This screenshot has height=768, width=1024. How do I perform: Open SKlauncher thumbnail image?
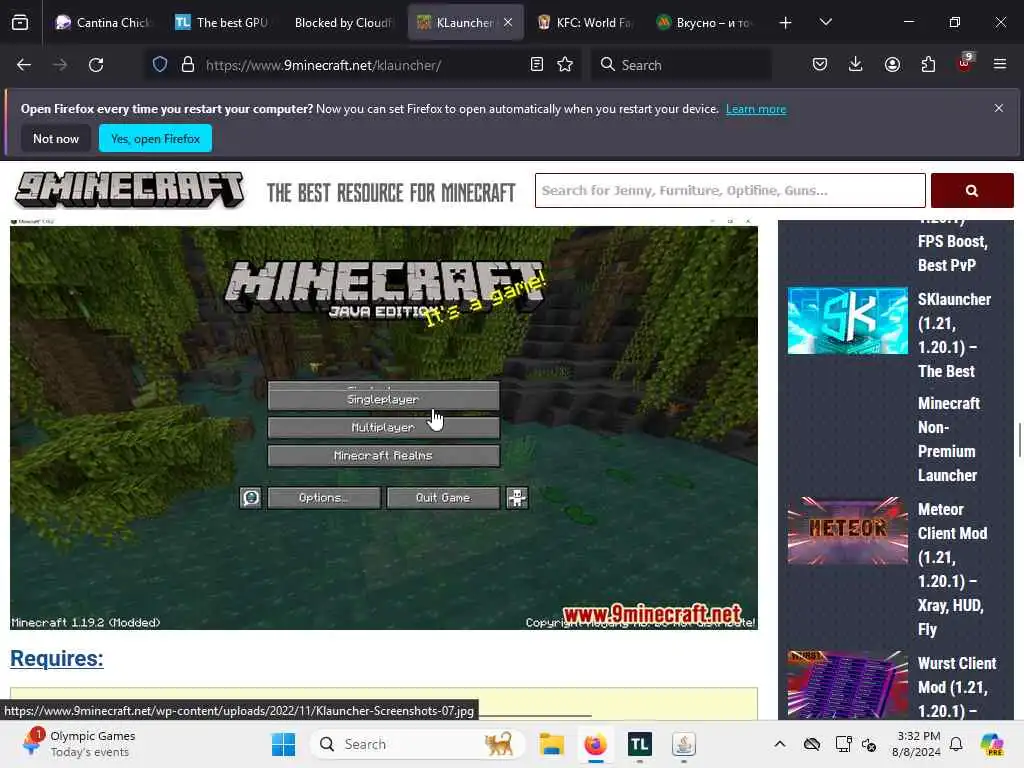coord(848,321)
